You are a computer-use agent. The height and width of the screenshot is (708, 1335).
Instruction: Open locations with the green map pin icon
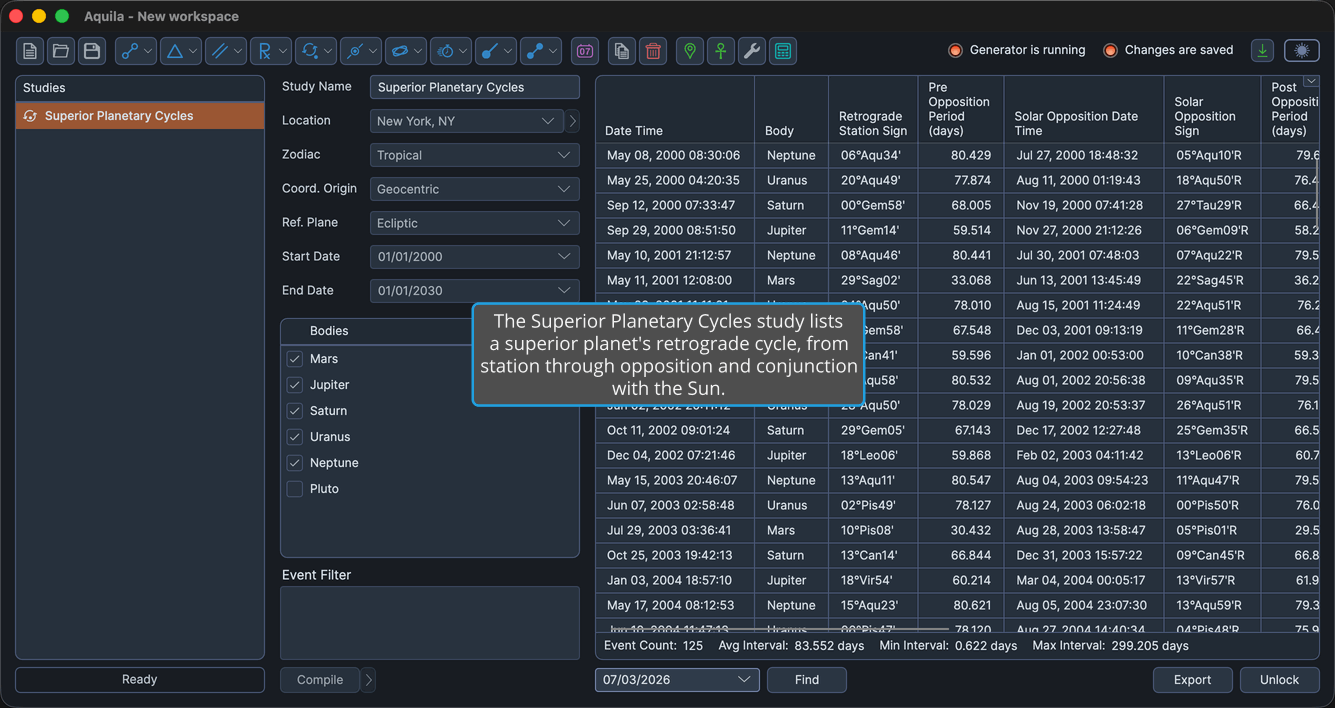tap(690, 51)
